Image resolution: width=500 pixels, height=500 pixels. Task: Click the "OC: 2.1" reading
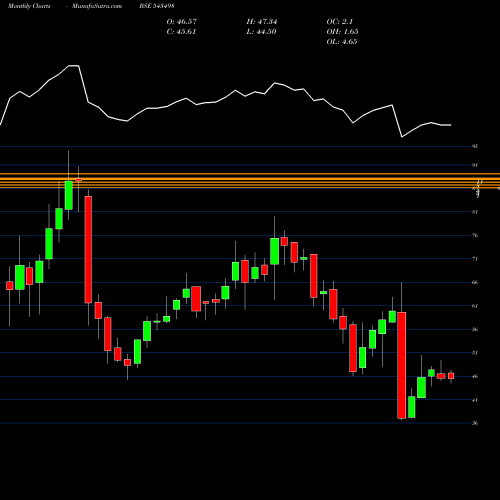(x=340, y=22)
